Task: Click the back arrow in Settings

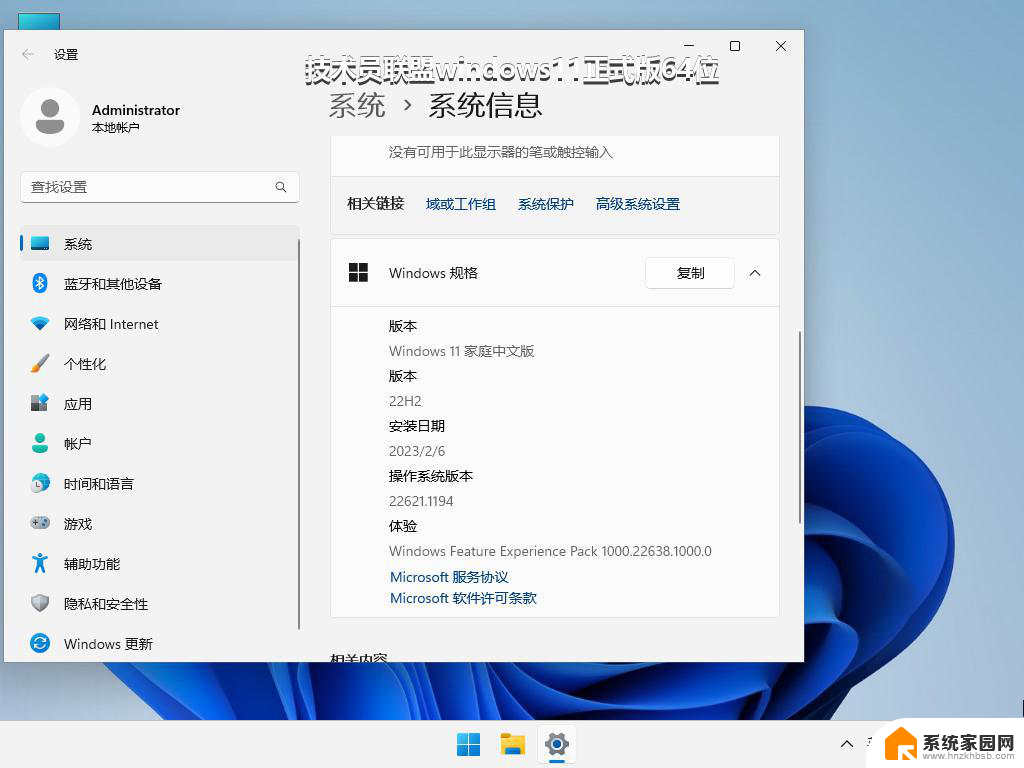Action: [x=27, y=54]
